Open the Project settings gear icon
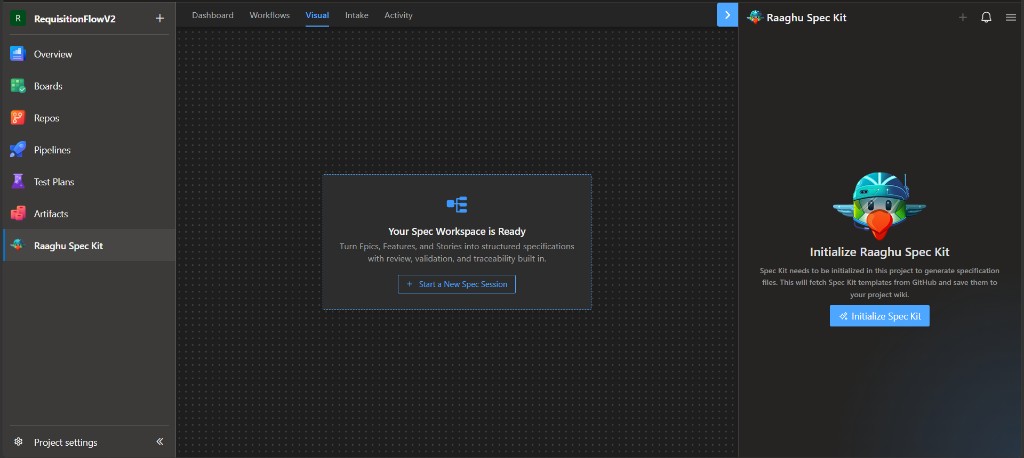This screenshot has width=1024, height=458. tap(18, 442)
